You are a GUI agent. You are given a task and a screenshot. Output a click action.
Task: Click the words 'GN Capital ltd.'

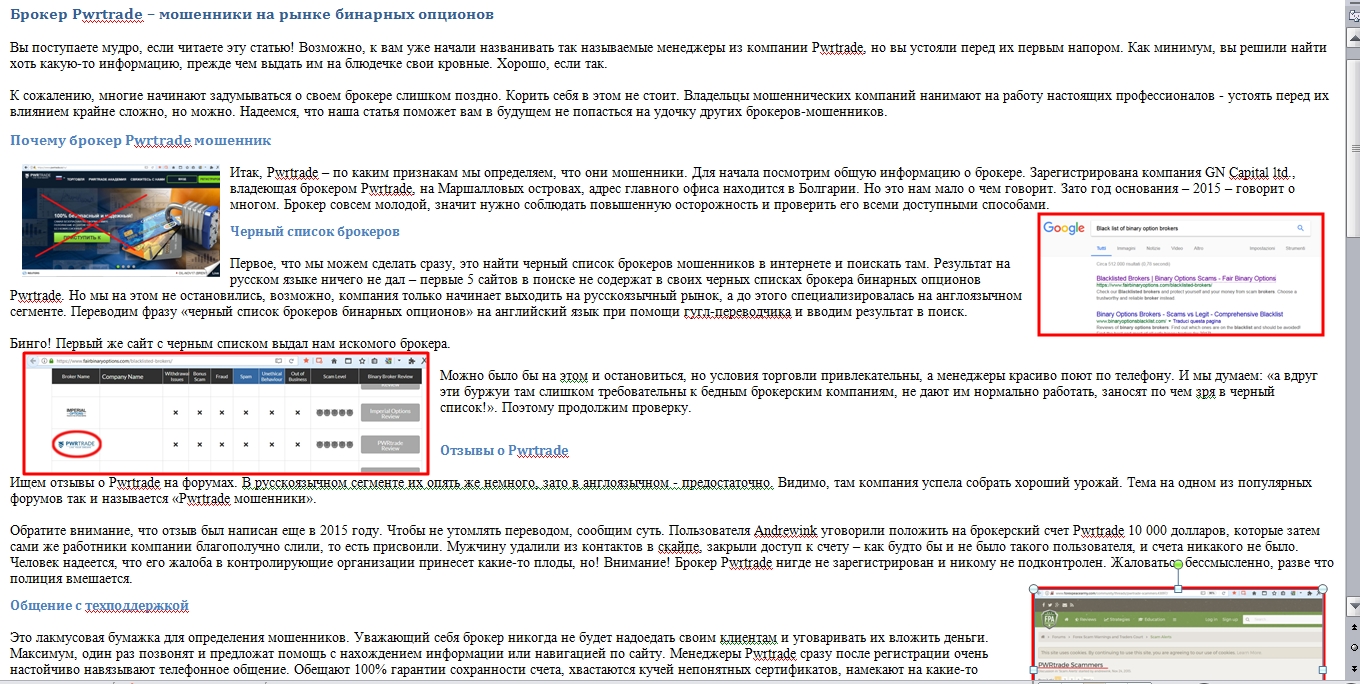(x=1247, y=171)
